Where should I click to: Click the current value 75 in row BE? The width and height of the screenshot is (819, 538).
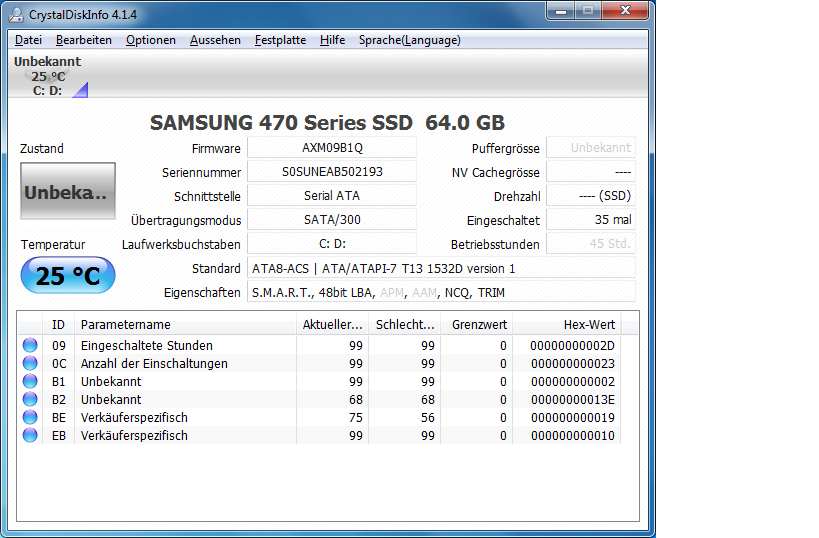[356, 418]
